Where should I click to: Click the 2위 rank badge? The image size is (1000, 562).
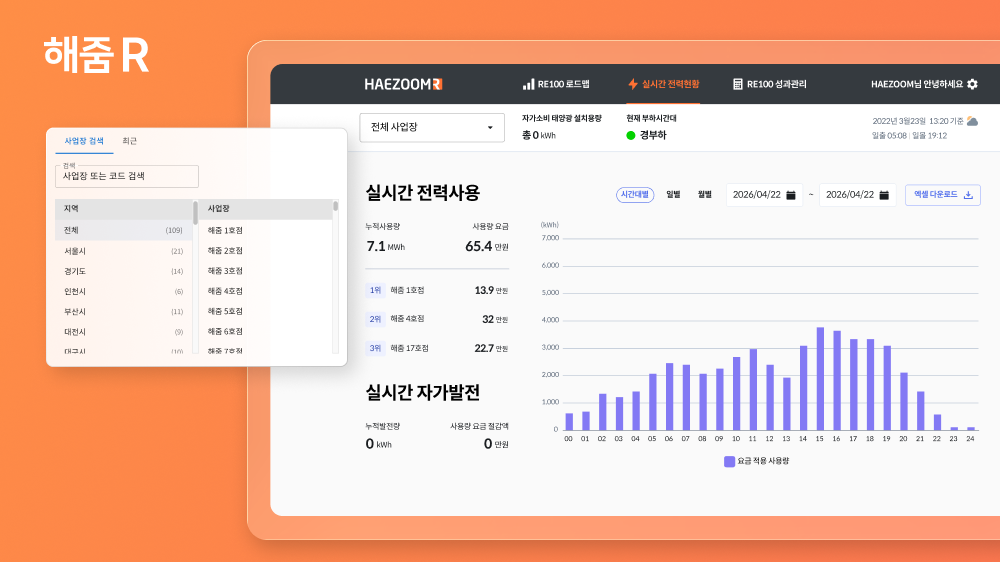click(375, 319)
